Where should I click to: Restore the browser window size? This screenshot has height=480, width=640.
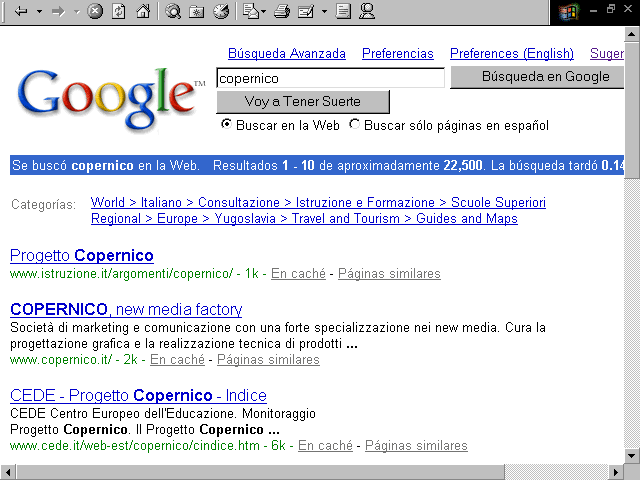coord(611,9)
